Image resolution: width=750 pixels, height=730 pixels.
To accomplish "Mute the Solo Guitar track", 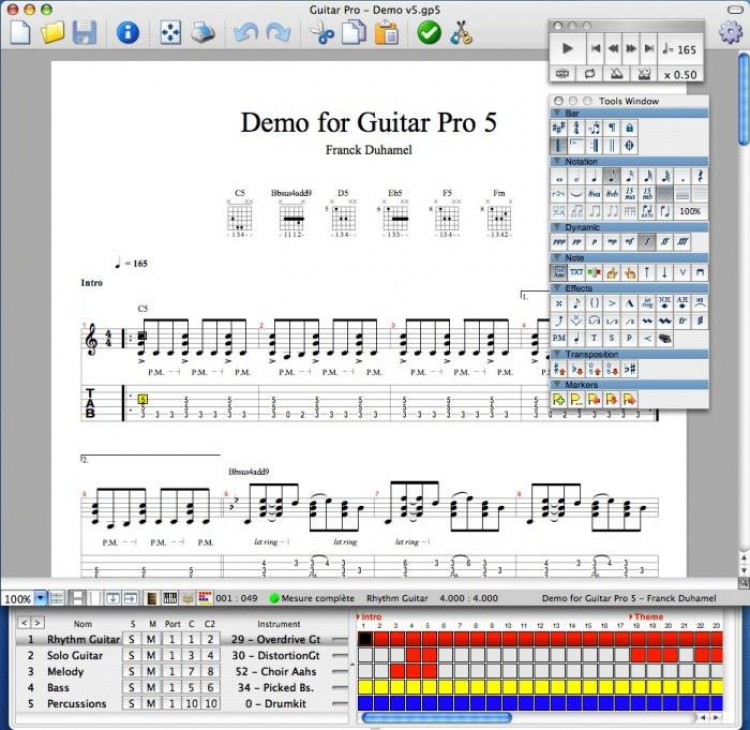I will (x=150, y=655).
